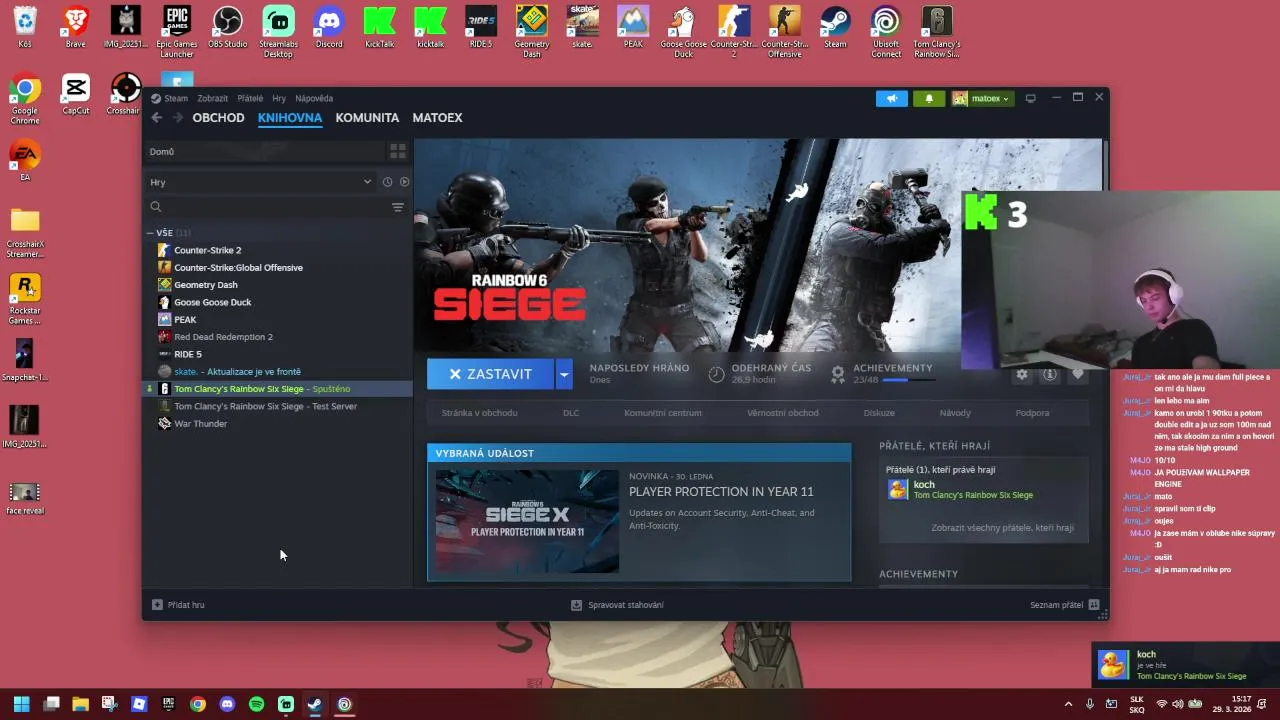
Task: Open Nápověda menu
Action: (x=314, y=98)
